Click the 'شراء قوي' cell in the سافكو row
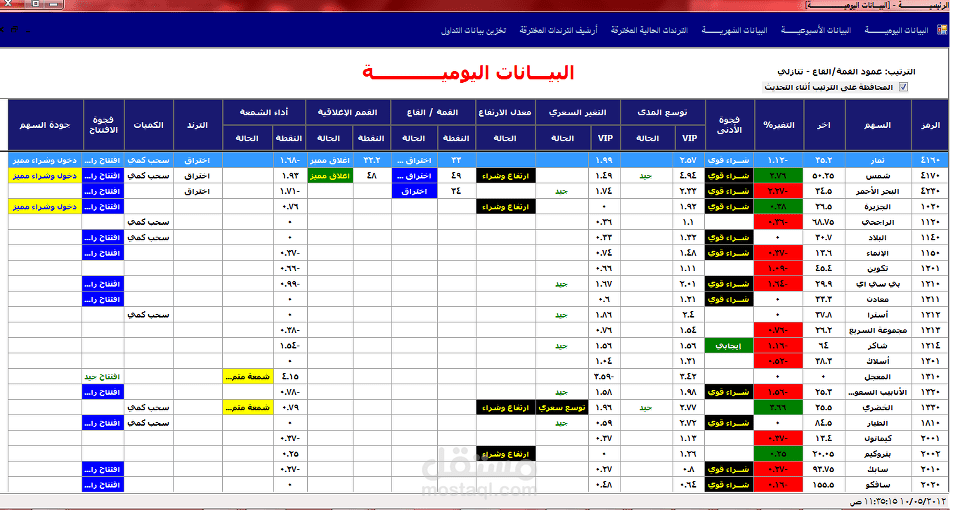This screenshot has height=510, width=960. coord(729,485)
